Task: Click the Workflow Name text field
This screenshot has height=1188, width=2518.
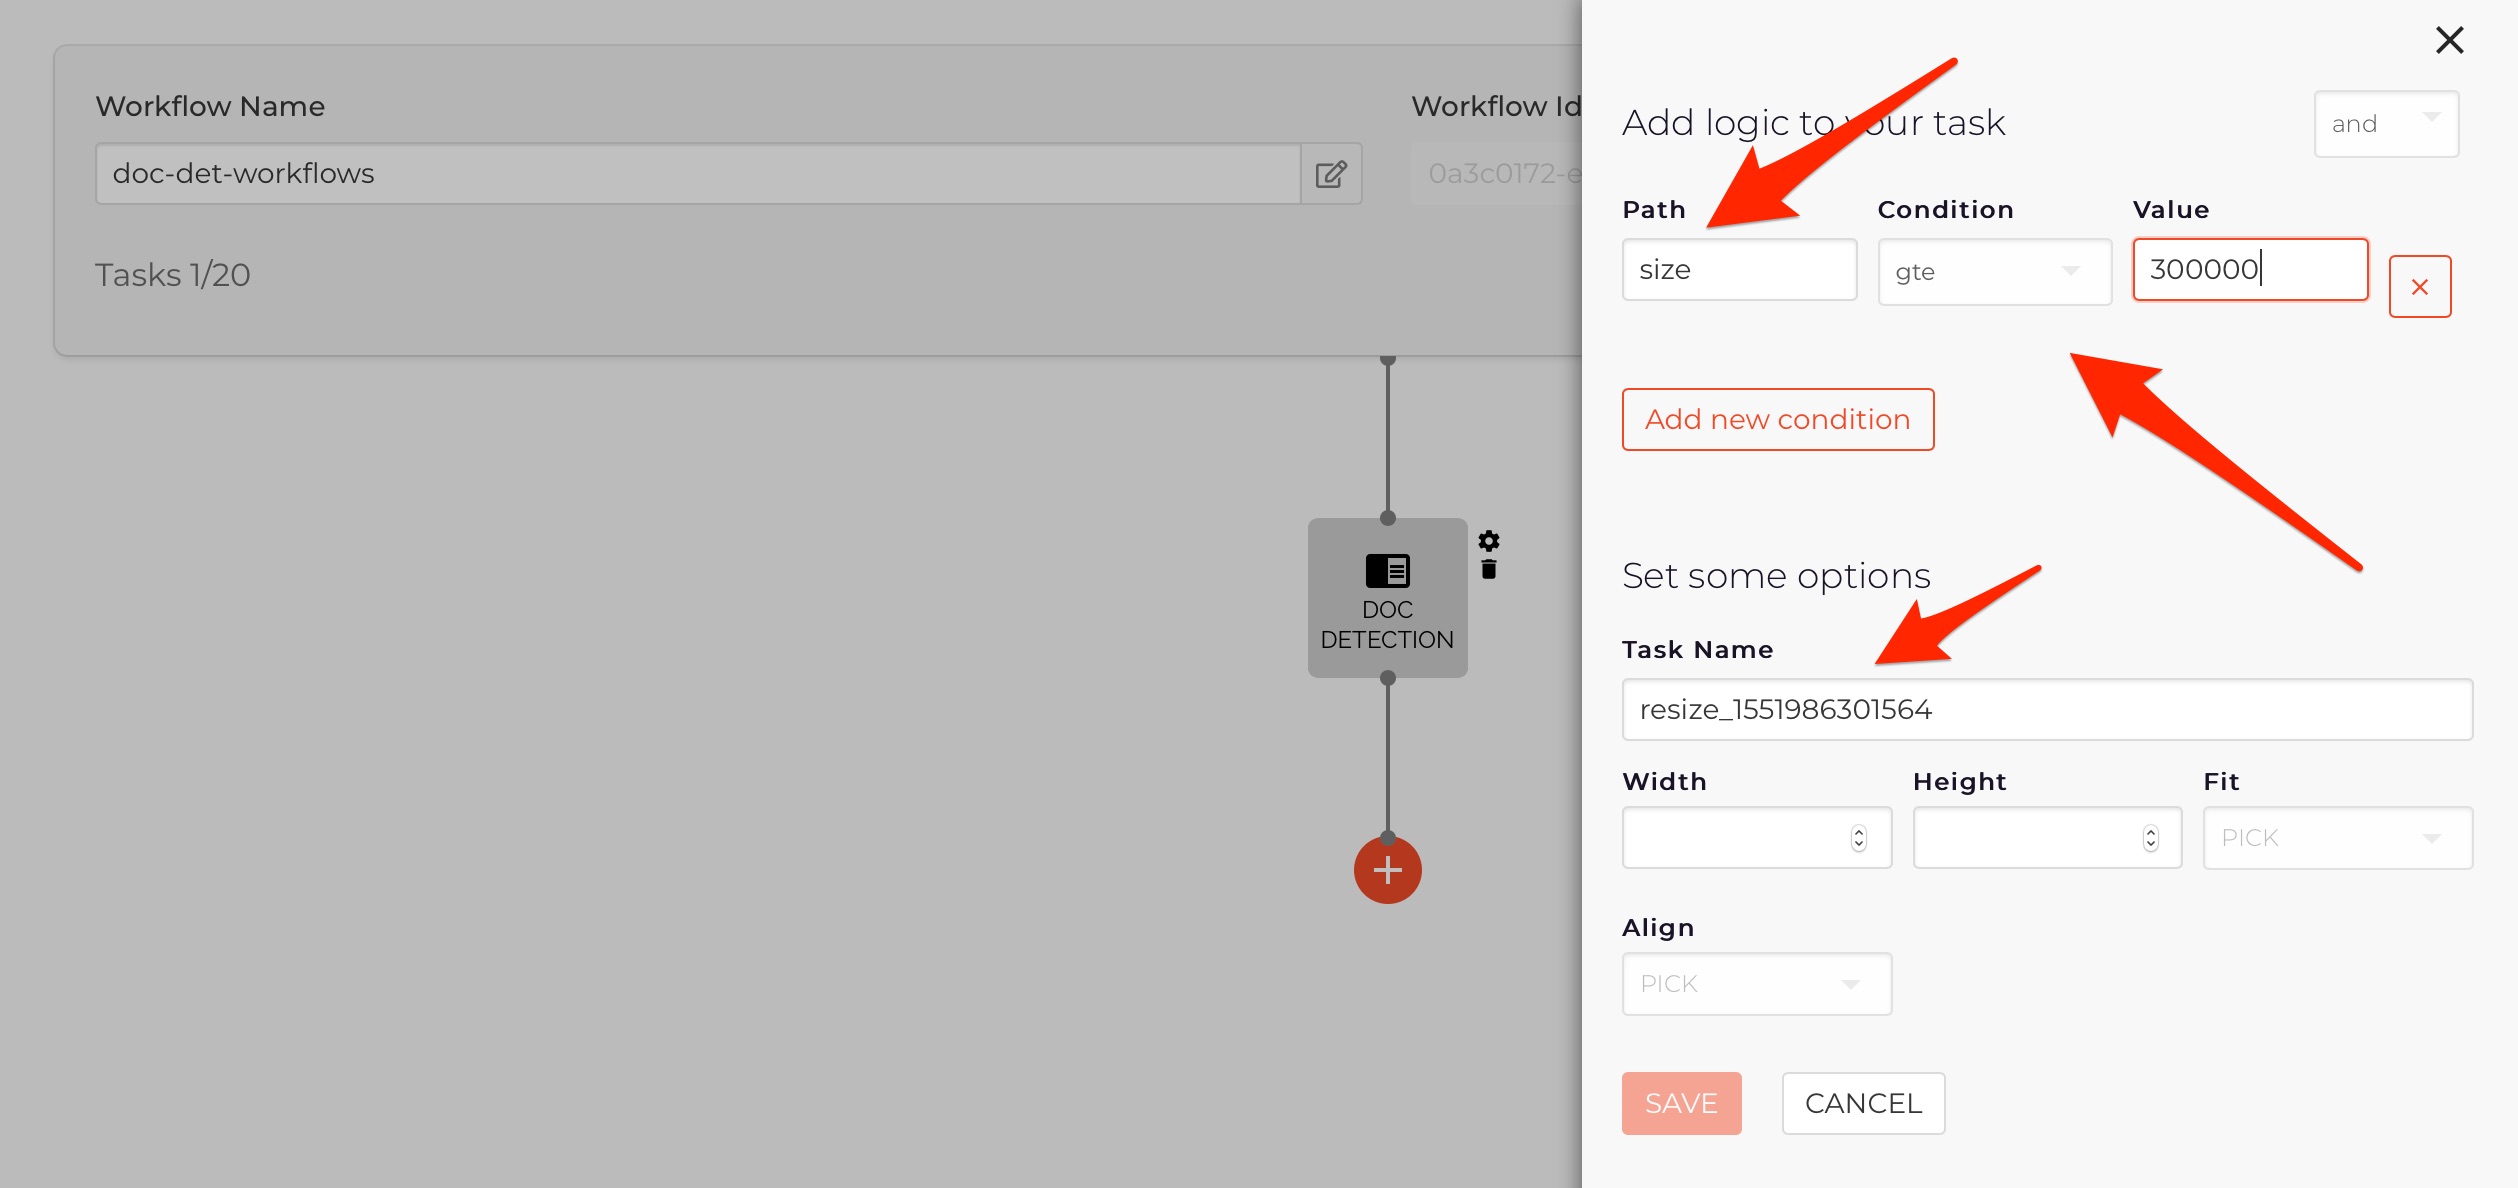Action: click(698, 174)
